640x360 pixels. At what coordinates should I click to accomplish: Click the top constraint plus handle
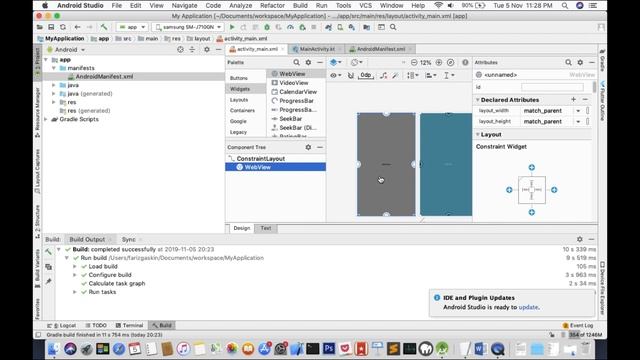(x=531, y=167)
